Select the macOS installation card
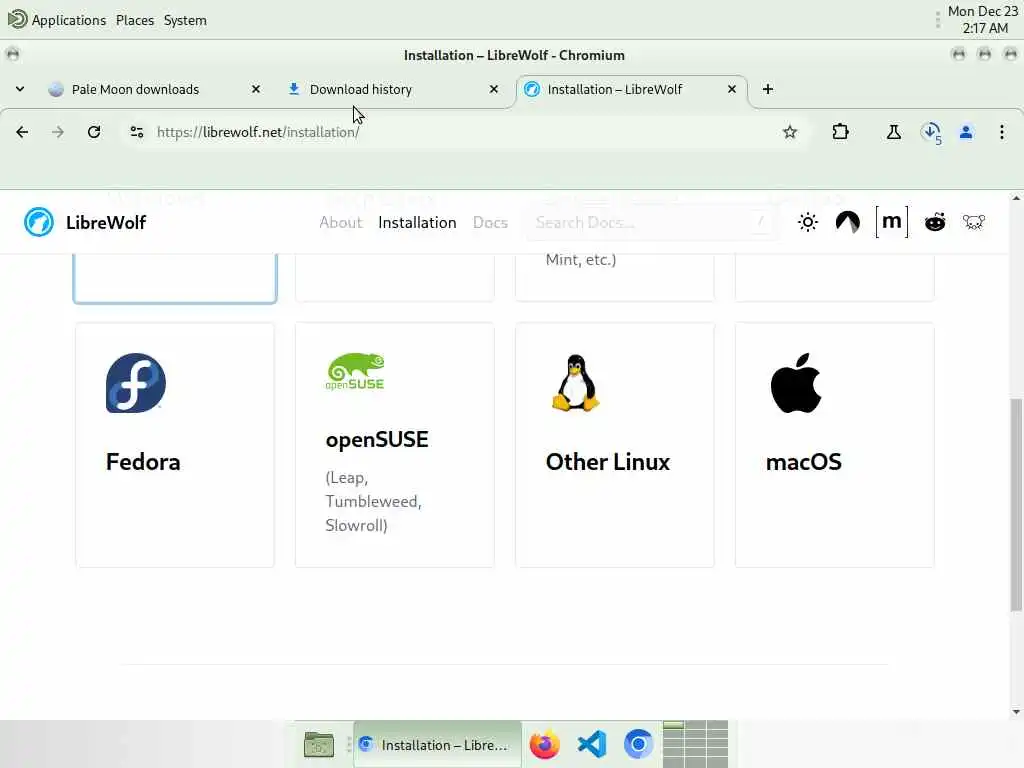Viewport: 1024px width, 768px height. click(x=835, y=445)
